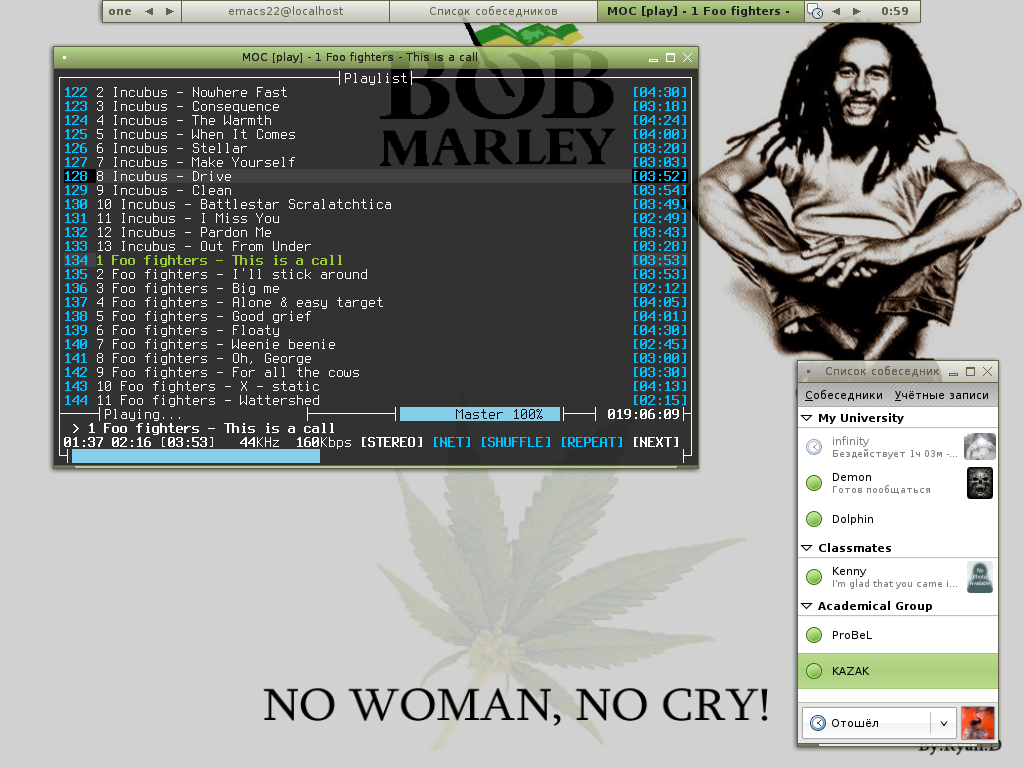
Task: Select 'Incubus - Stellar' track
Action: coord(376,149)
